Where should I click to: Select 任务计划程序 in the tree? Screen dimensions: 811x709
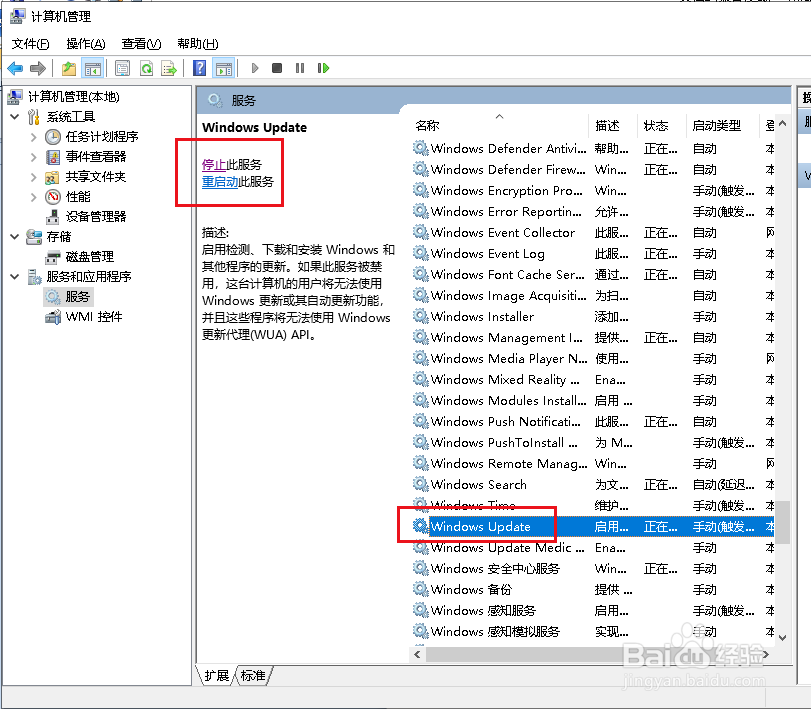click(101, 137)
